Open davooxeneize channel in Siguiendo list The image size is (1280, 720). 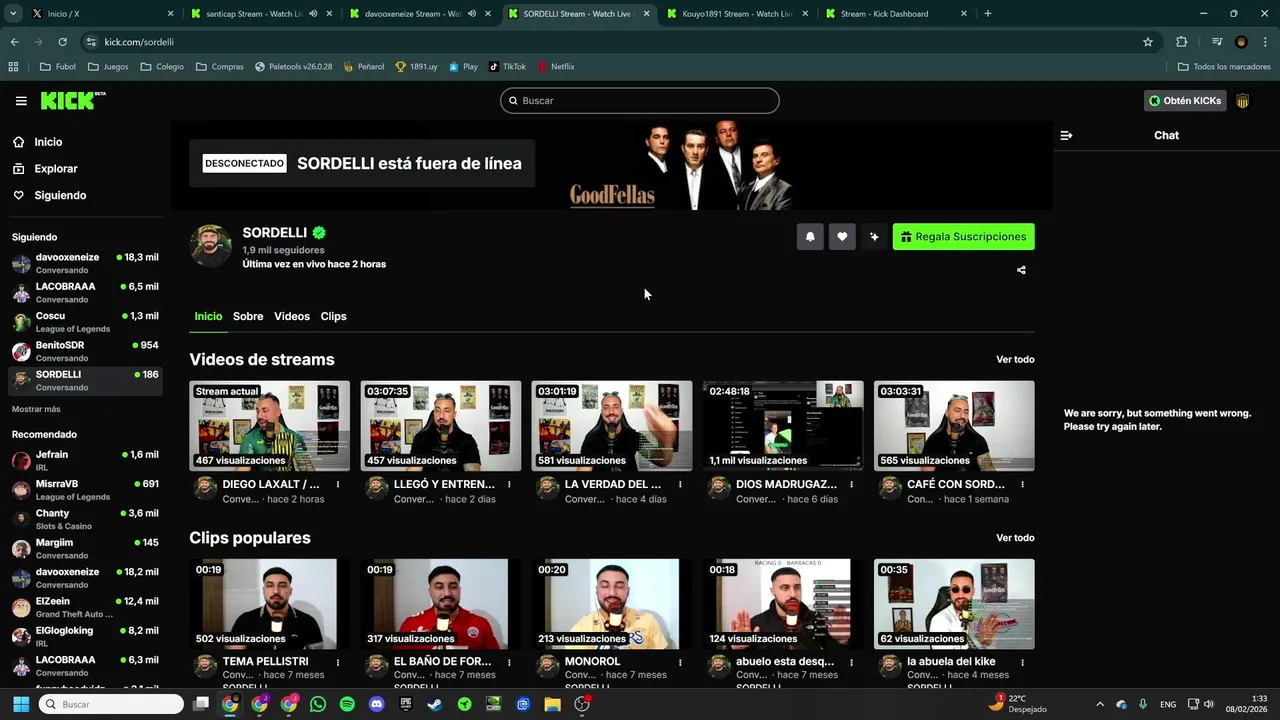point(85,264)
